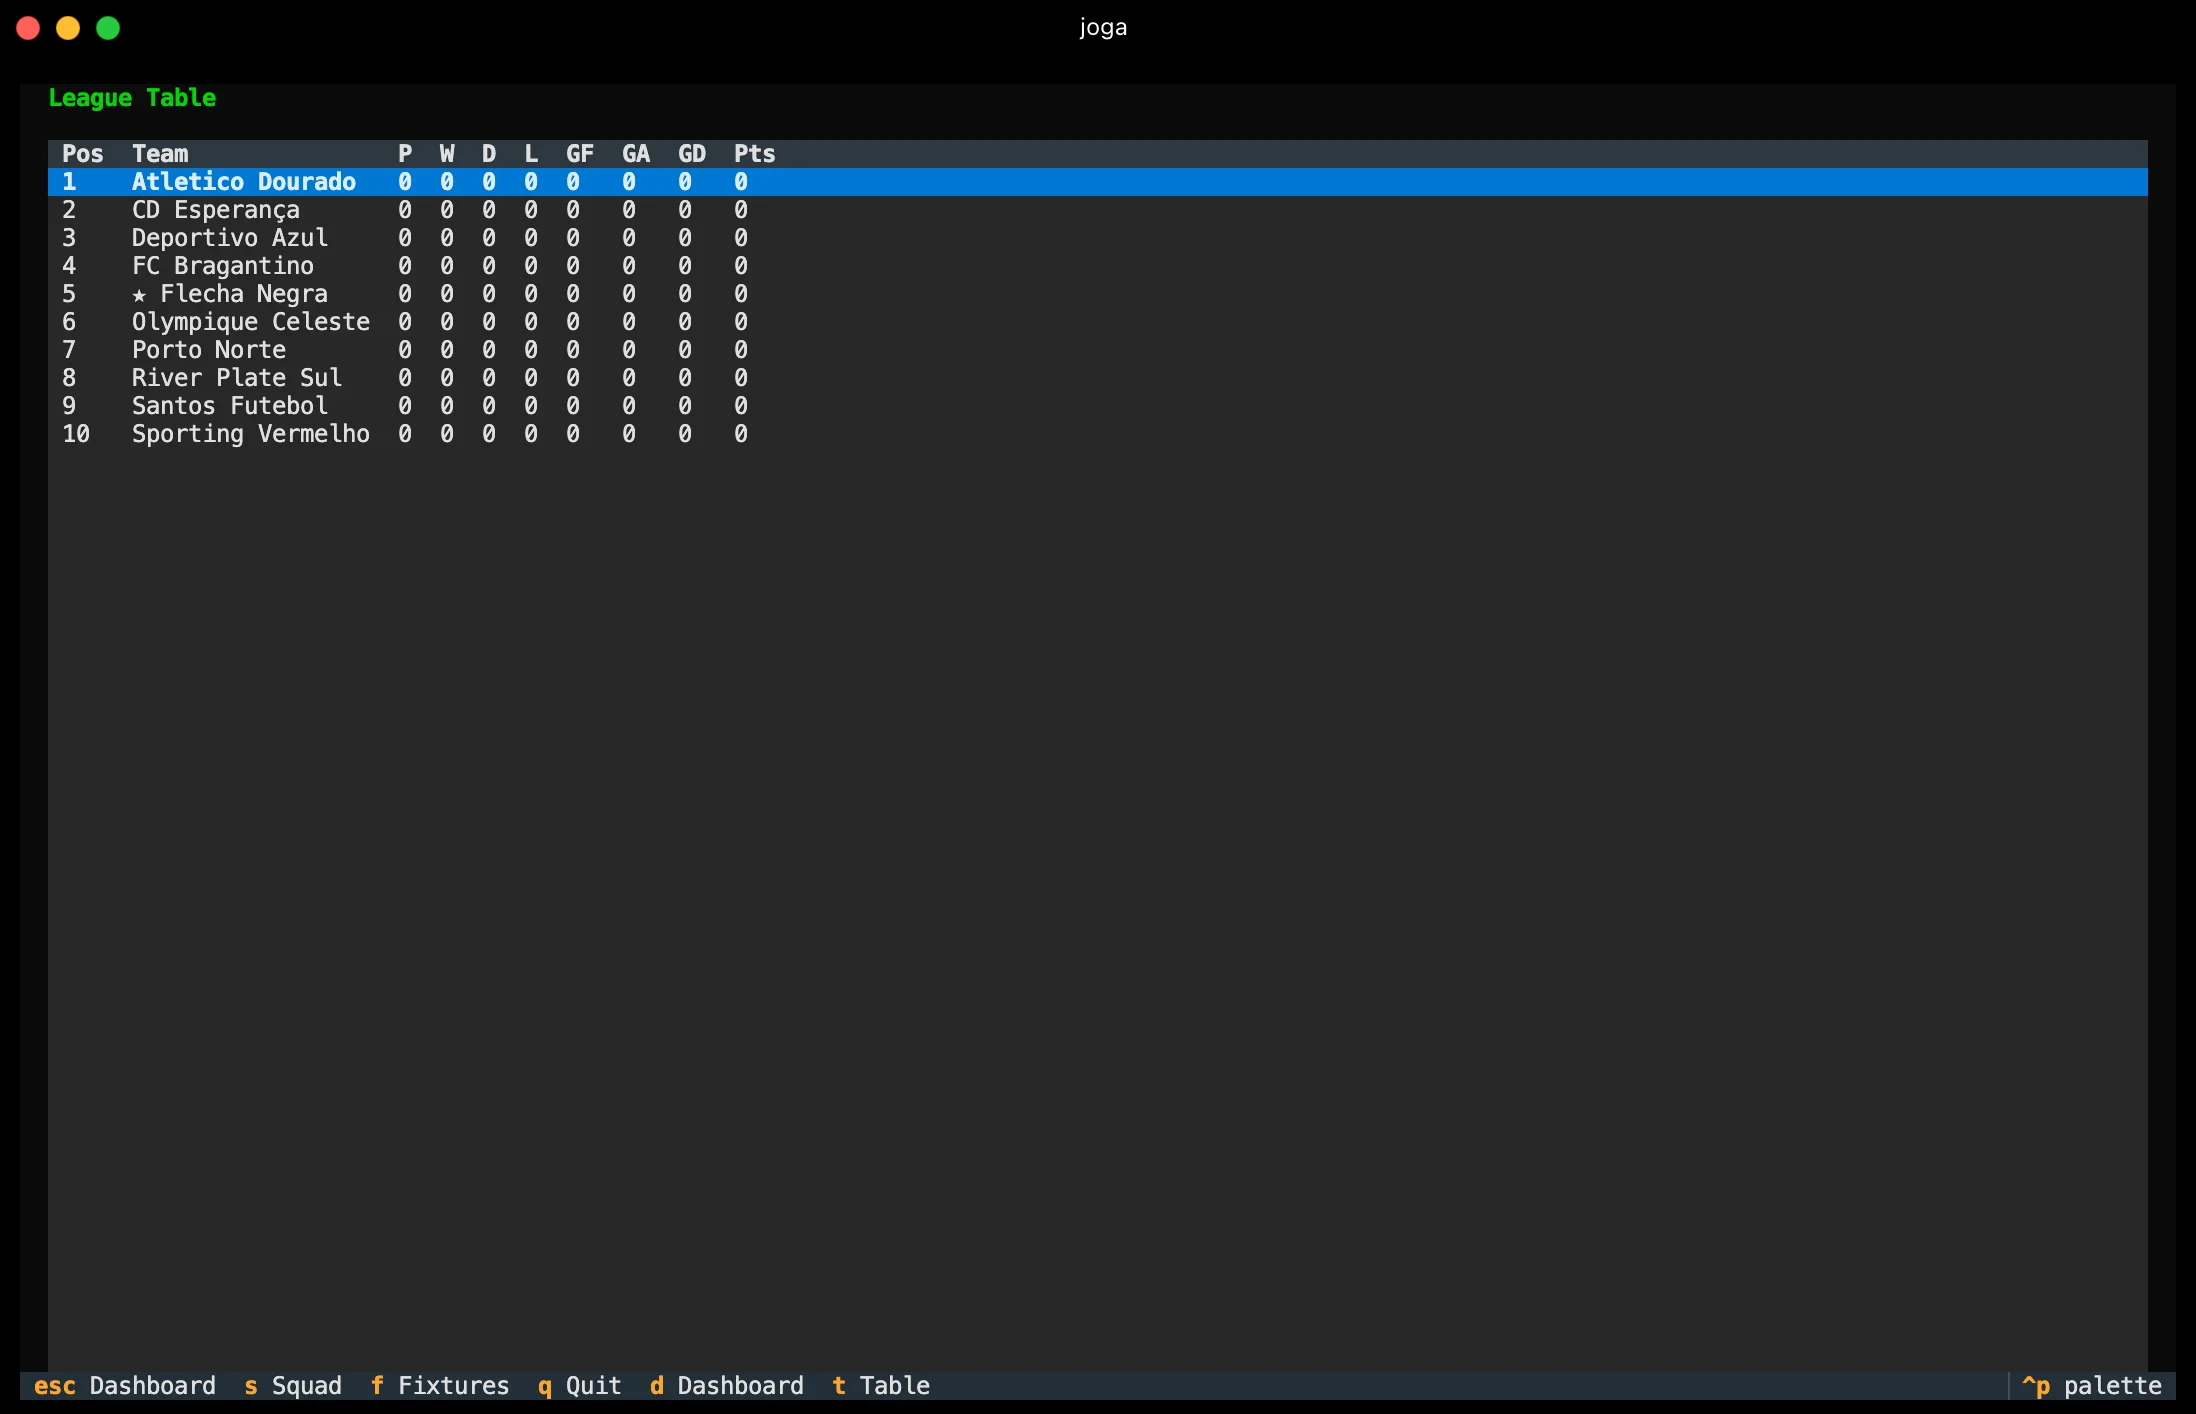Click the Pts column header

click(755, 154)
